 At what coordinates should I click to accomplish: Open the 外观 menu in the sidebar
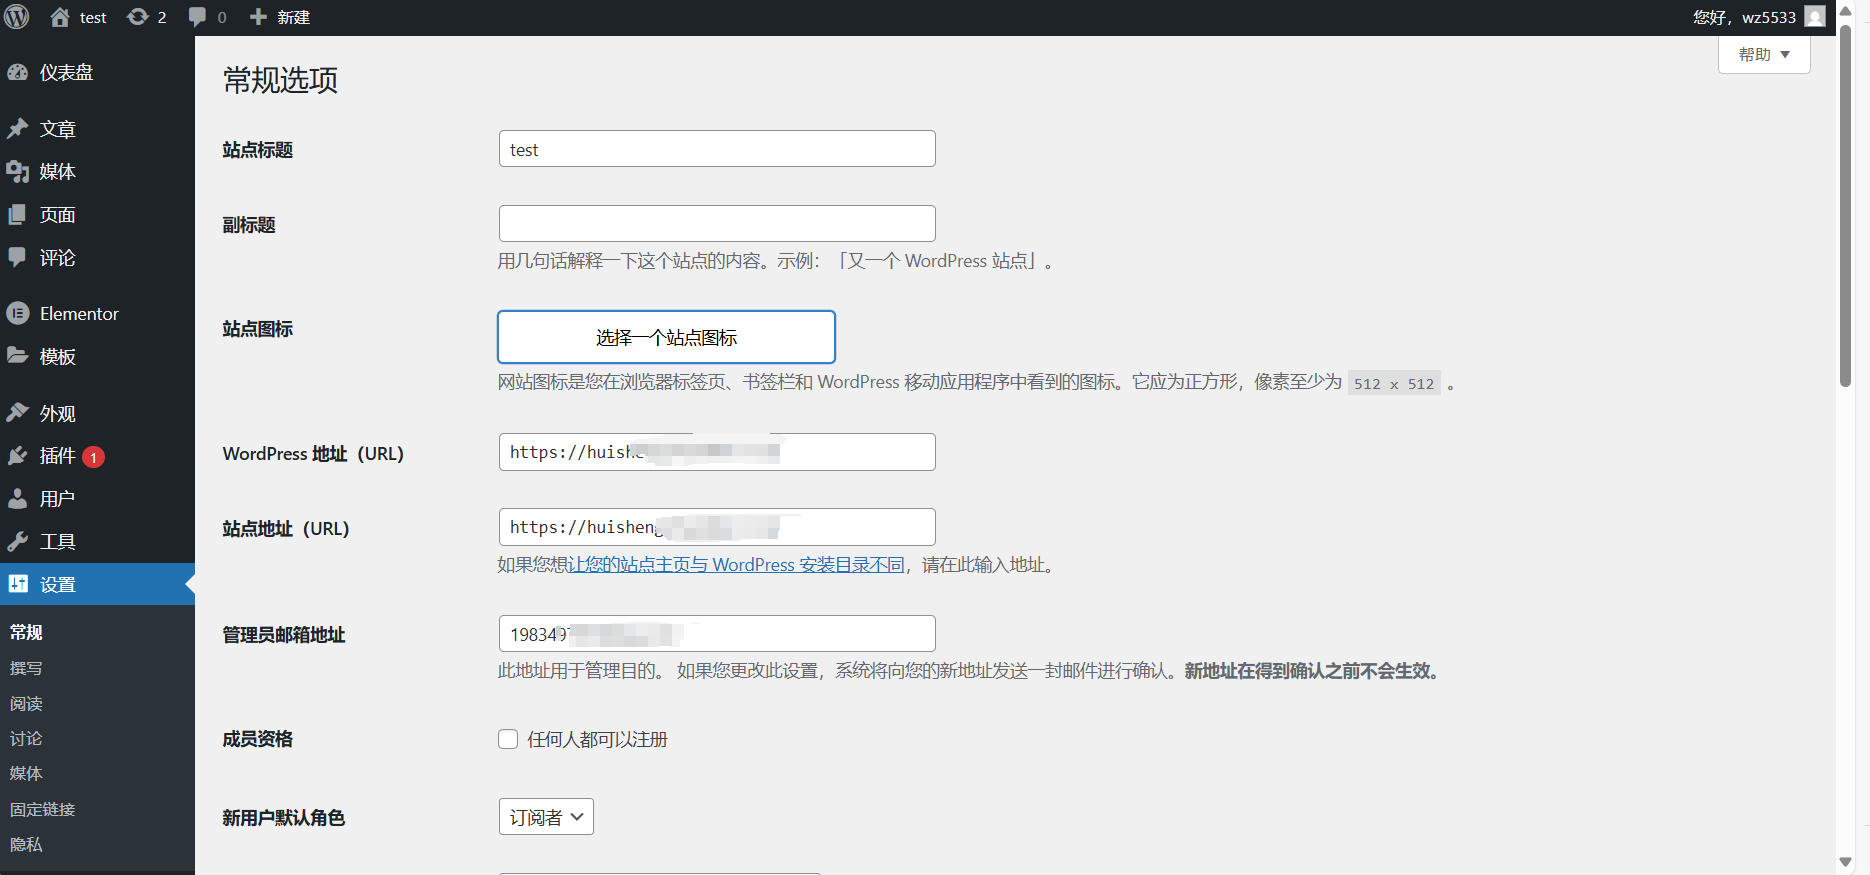[x=57, y=413]
